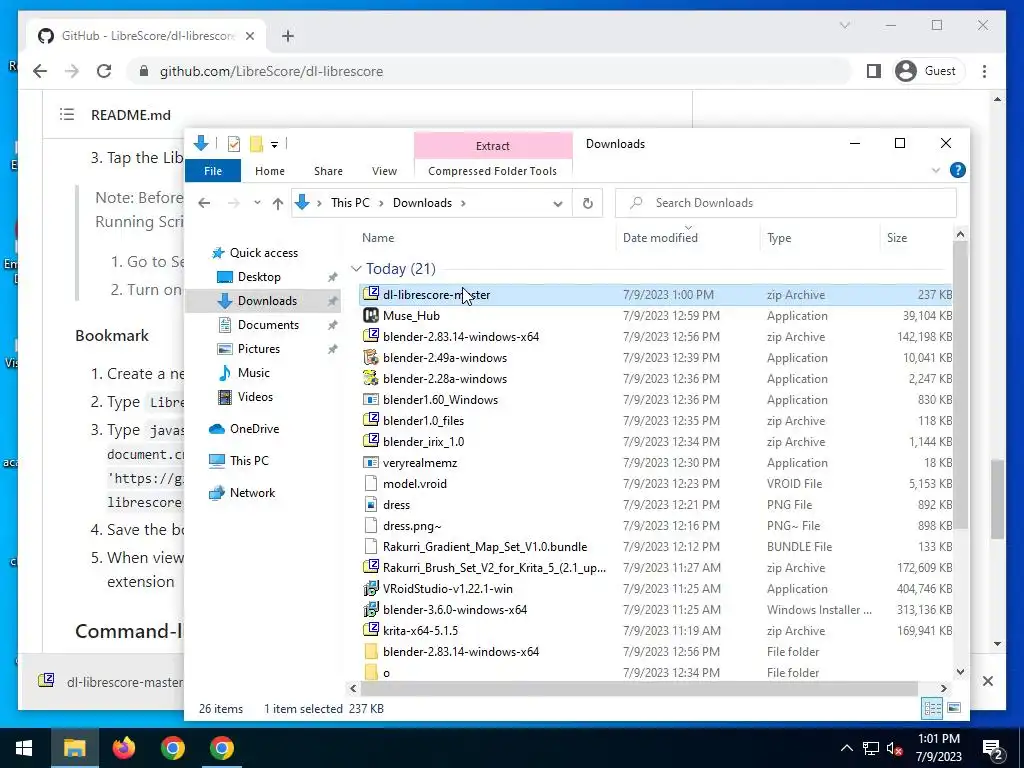Open Chrome three-dot menu
This screenshot has height=768, width=1024.
[984, 71]
